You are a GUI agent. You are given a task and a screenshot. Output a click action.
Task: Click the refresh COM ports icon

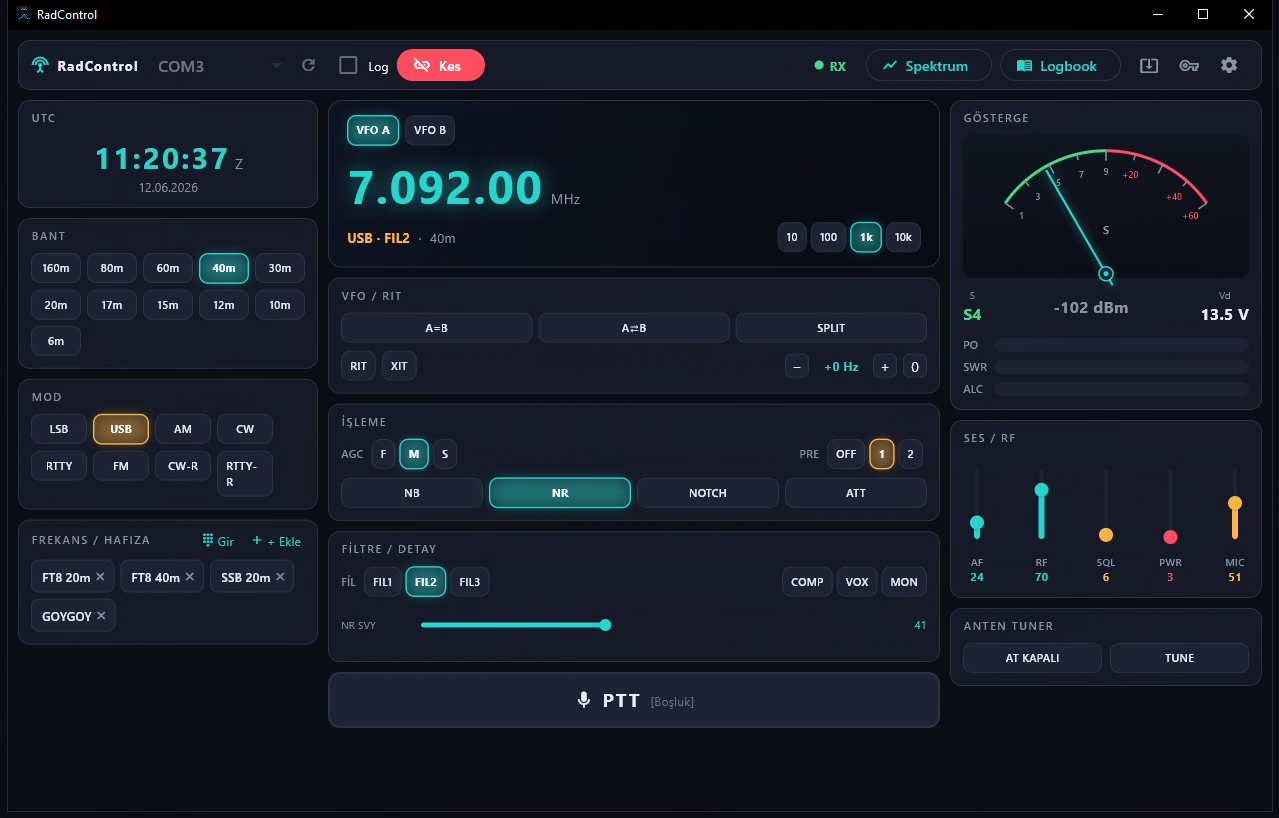(x=309, y=65)
